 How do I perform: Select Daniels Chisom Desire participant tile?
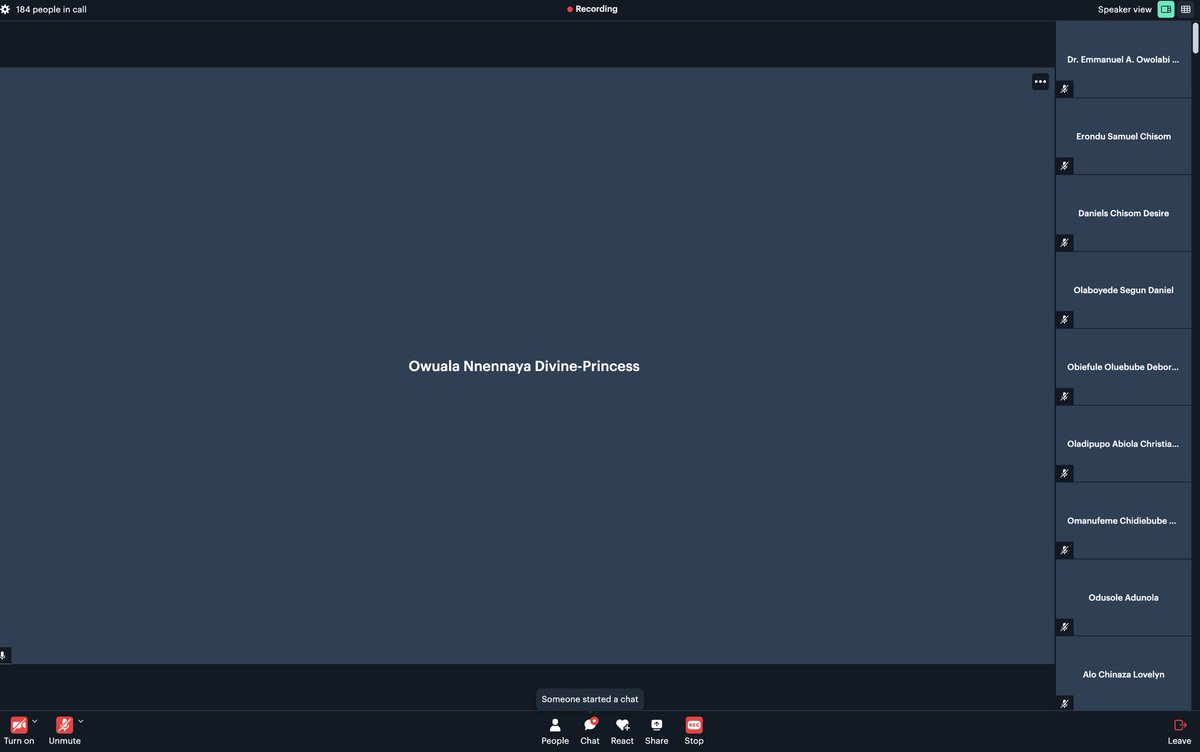tap(1123, 213)
